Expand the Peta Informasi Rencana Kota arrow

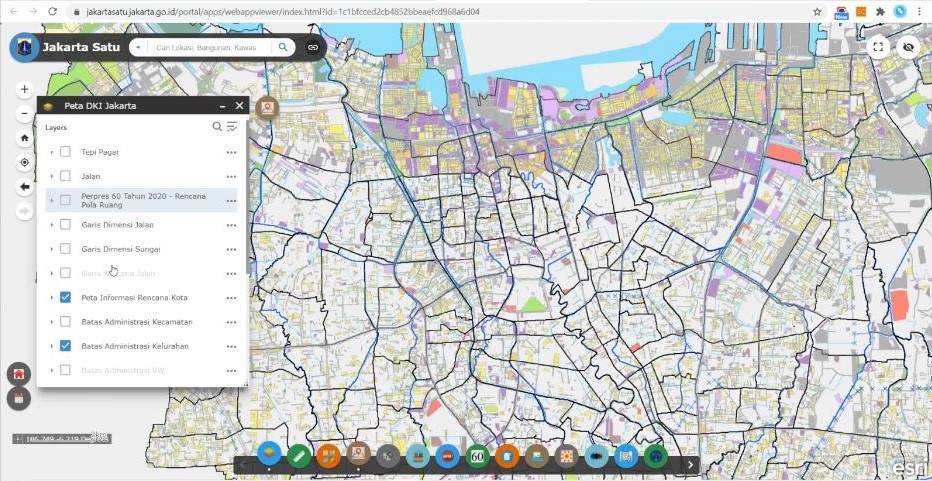tap(52, 298)
